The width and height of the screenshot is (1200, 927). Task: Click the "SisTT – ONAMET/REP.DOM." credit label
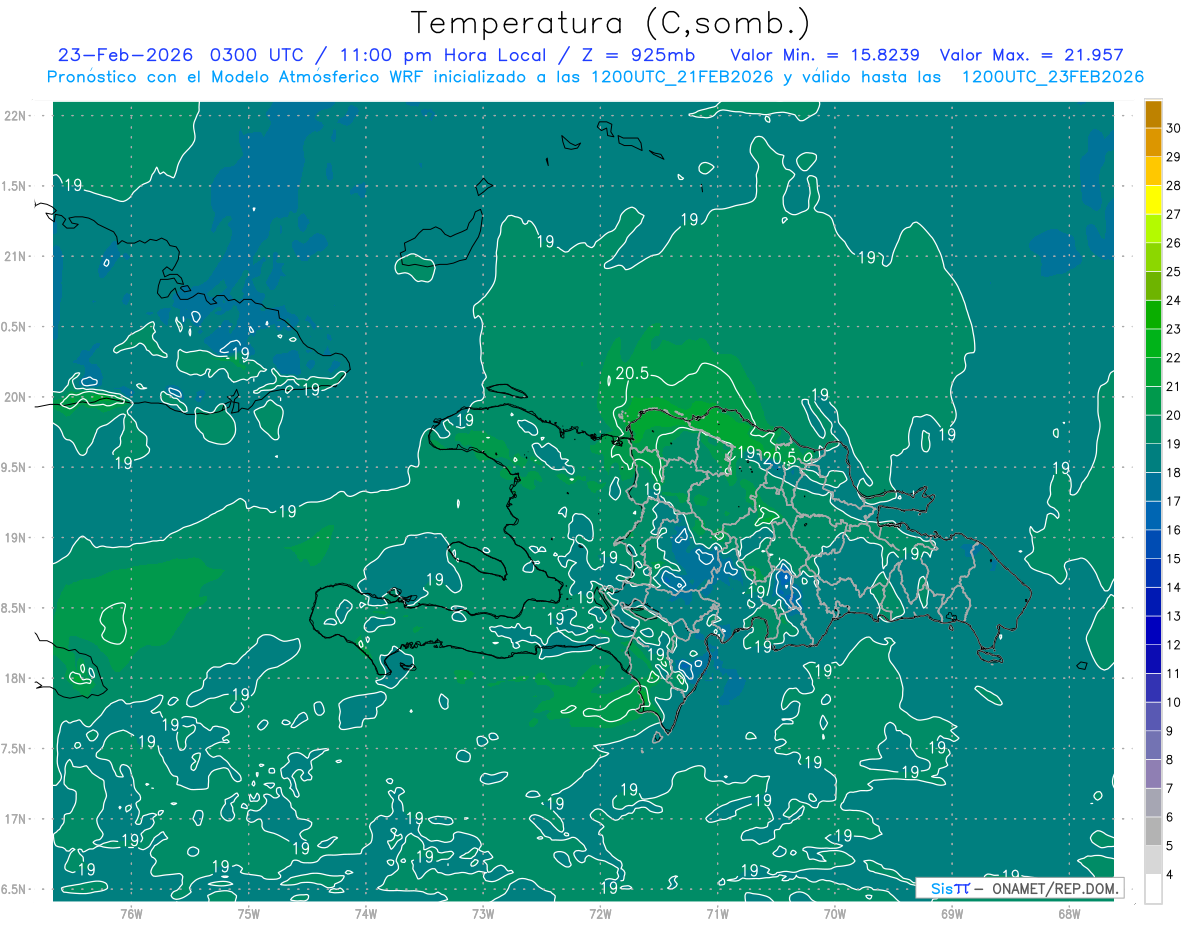coord(1021,888)
